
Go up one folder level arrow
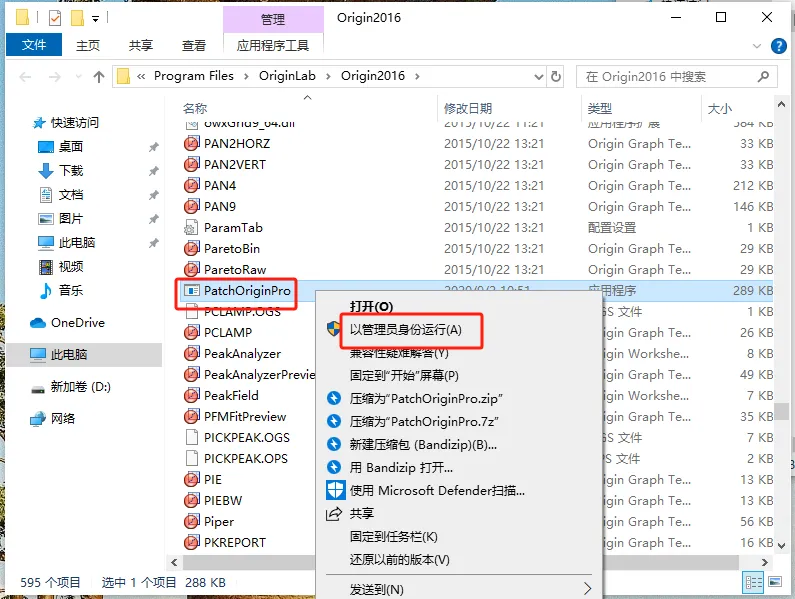[x=99, y=77]
